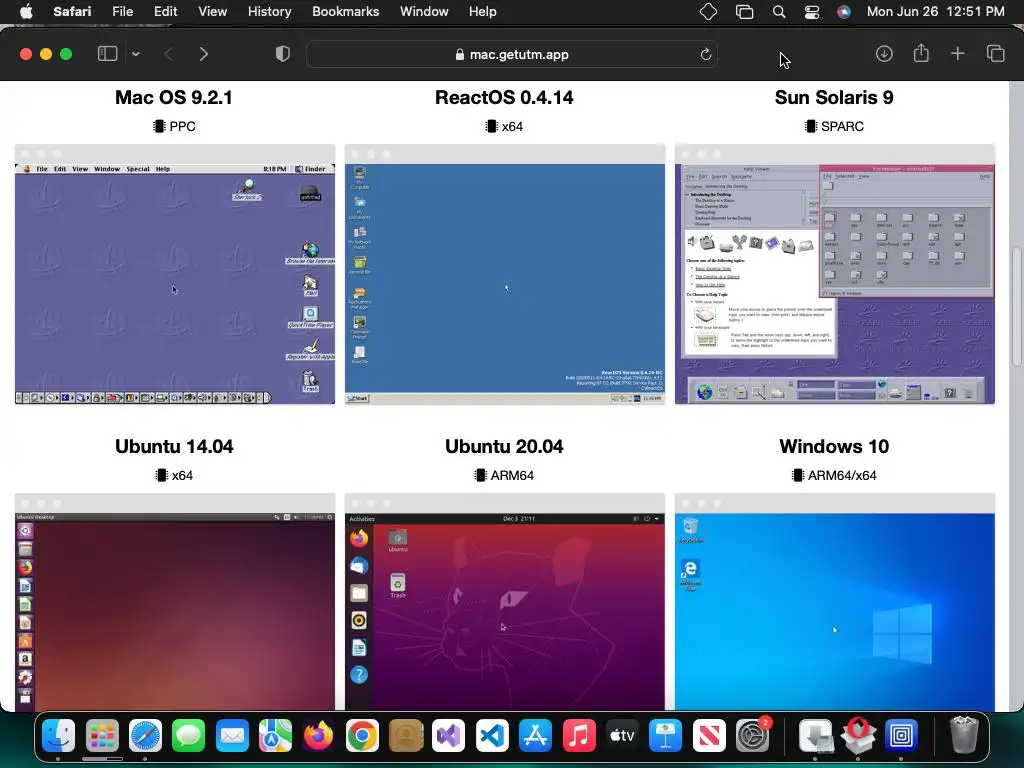Open Maps from the Dock
The image size is (1024, 768).
coord(275,736)
